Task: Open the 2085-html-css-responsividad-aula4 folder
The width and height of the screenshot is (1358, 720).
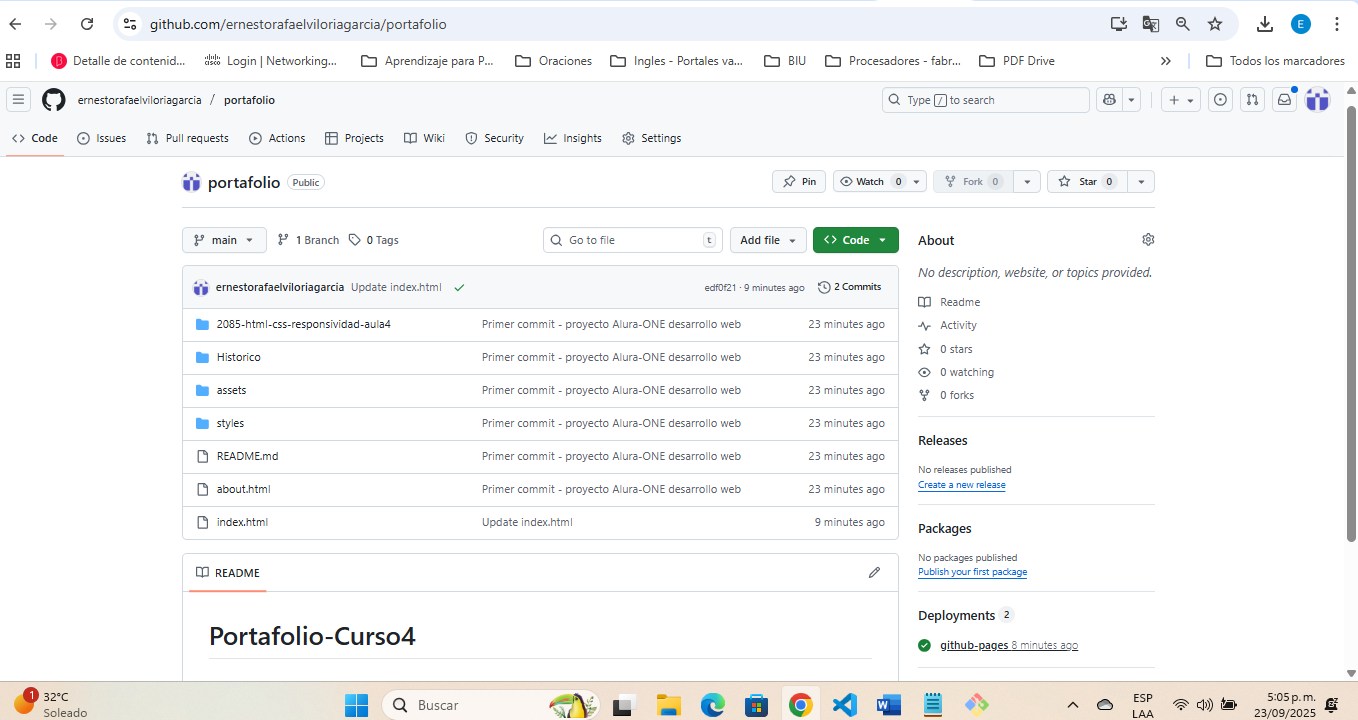Action: tap(304, 324)
